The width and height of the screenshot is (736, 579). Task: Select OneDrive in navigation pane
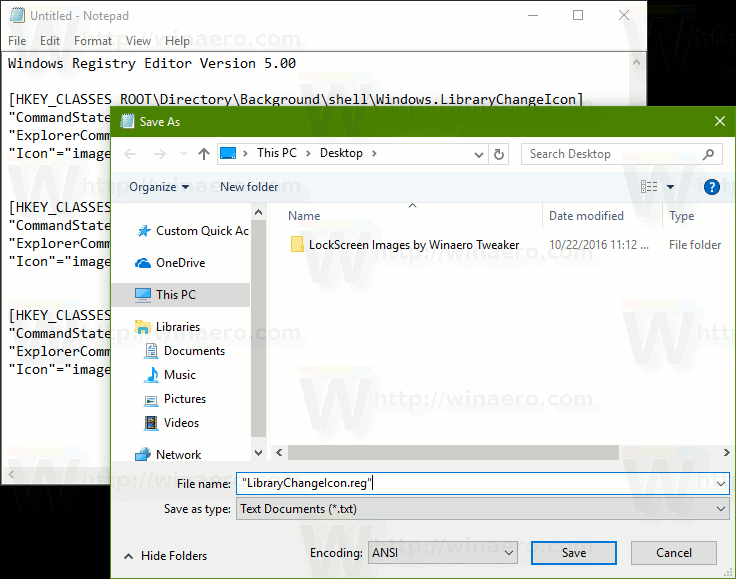(x=170, y=263)
